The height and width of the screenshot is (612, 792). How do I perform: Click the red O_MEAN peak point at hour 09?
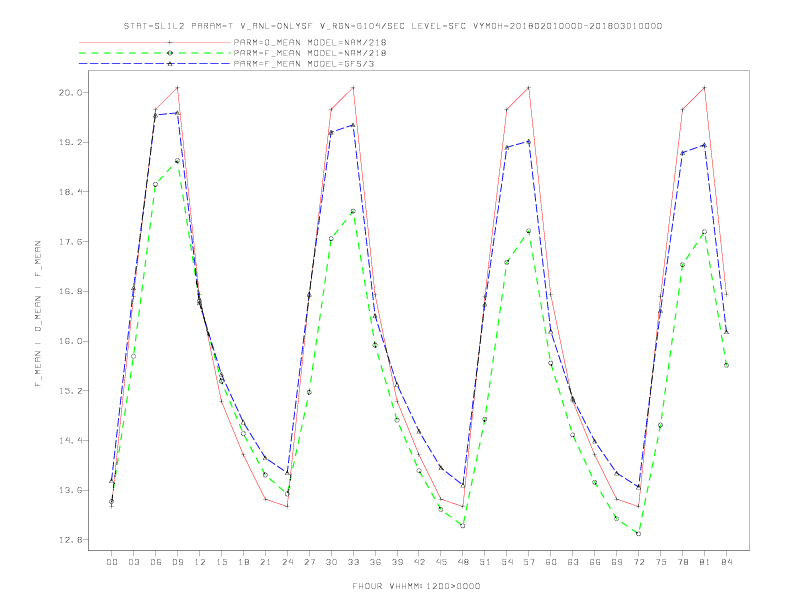coord(177,88)
